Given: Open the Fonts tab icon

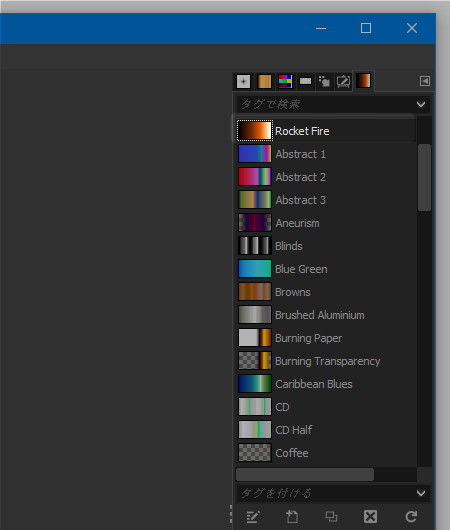Looking at the screenshot, I should [305, 81].
